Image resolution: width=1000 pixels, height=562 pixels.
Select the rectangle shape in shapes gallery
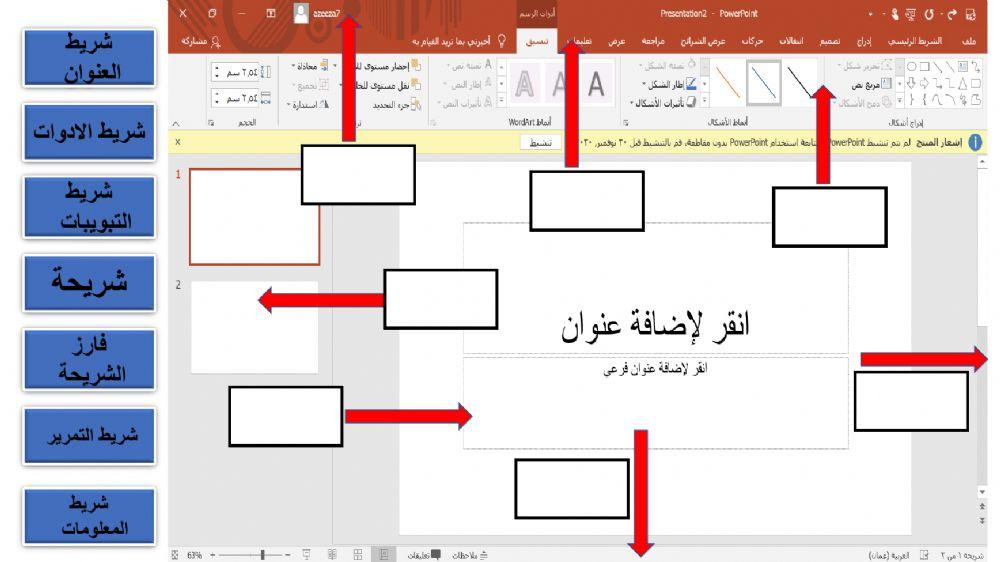[924, 66]
